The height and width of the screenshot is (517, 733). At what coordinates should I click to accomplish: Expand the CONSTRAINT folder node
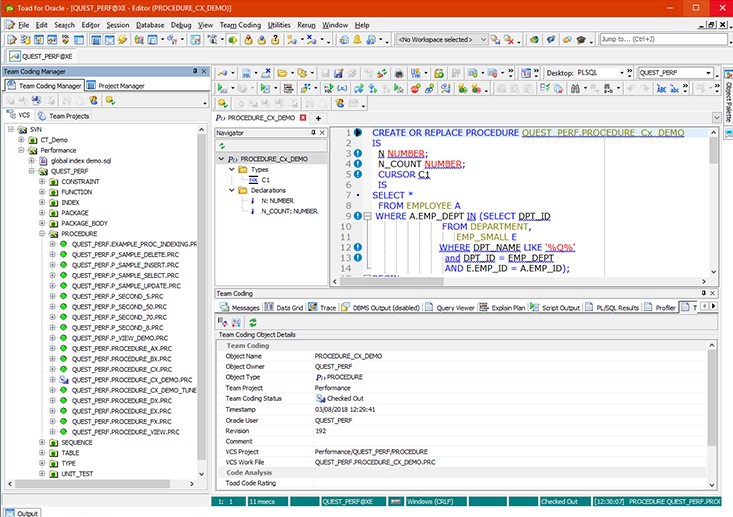click(x=42, y=181)
